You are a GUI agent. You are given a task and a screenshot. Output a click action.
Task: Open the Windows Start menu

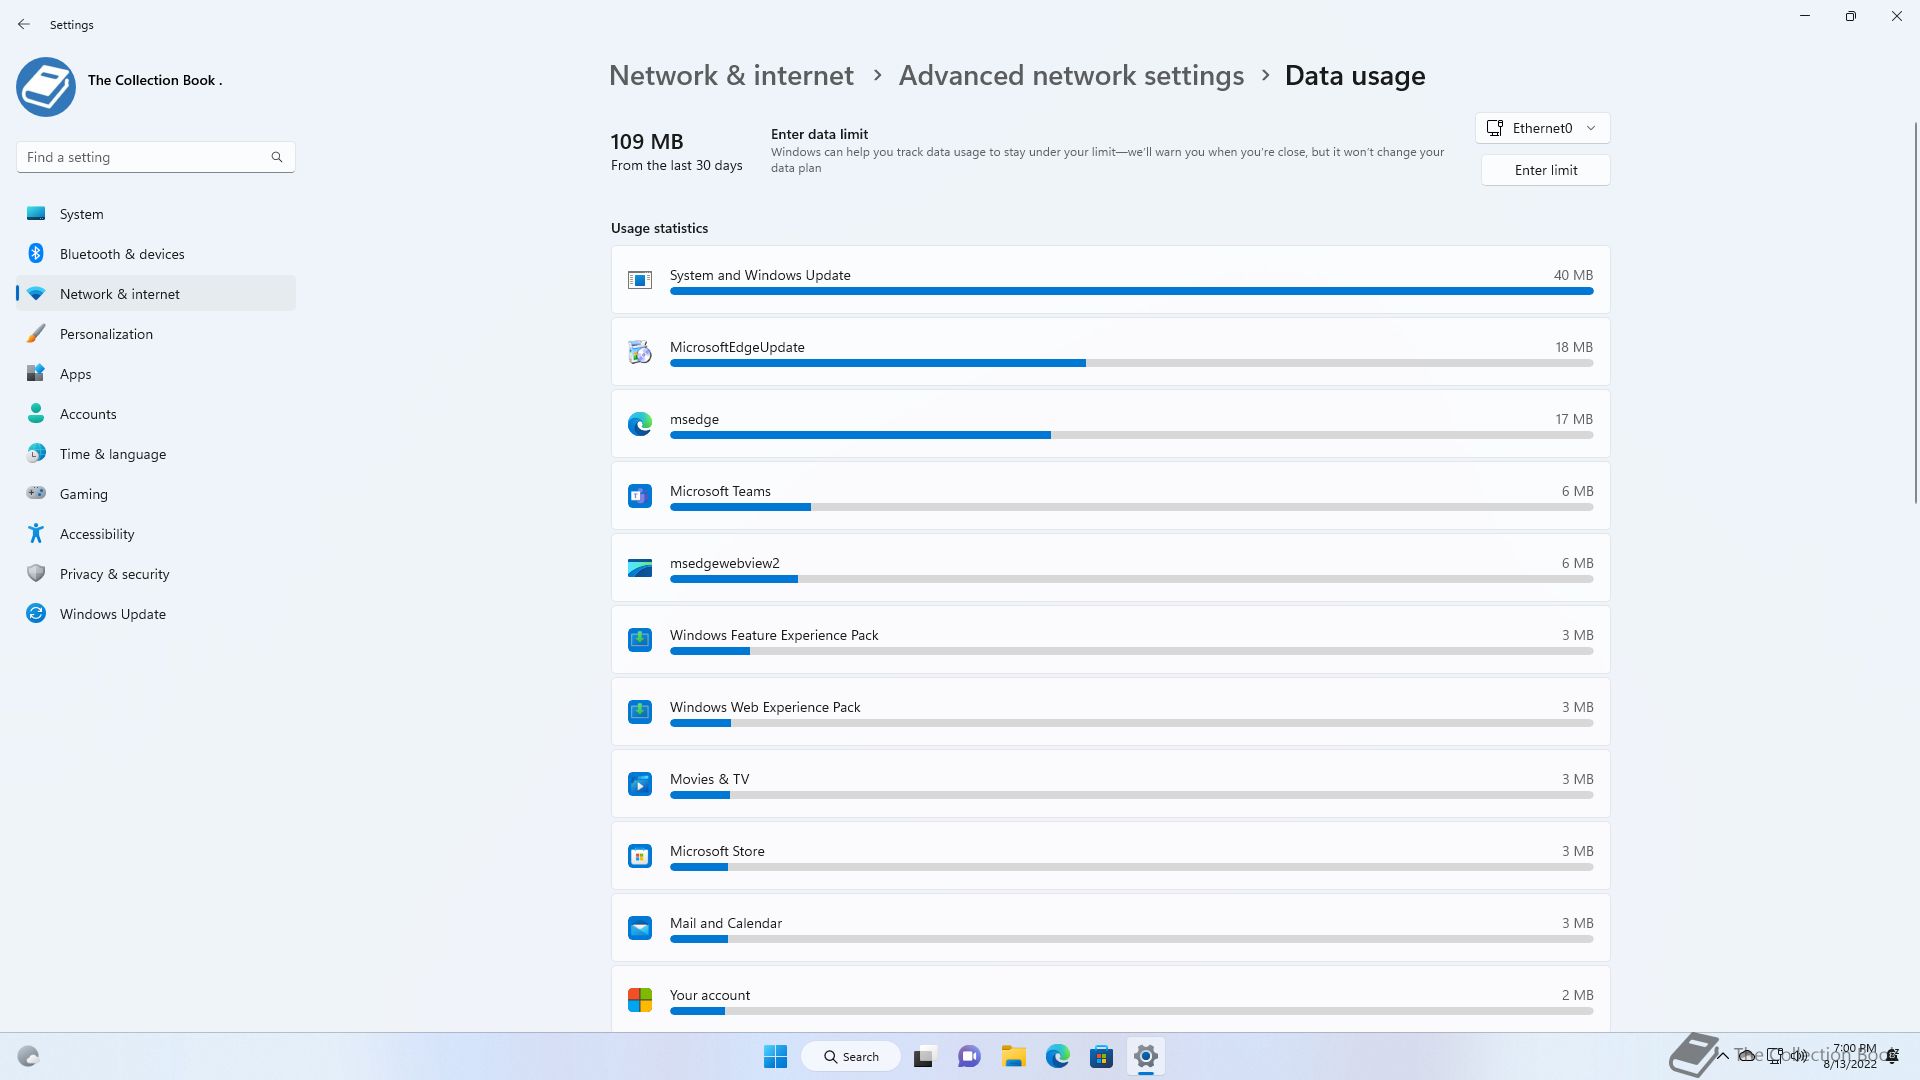pos(775,1056)
